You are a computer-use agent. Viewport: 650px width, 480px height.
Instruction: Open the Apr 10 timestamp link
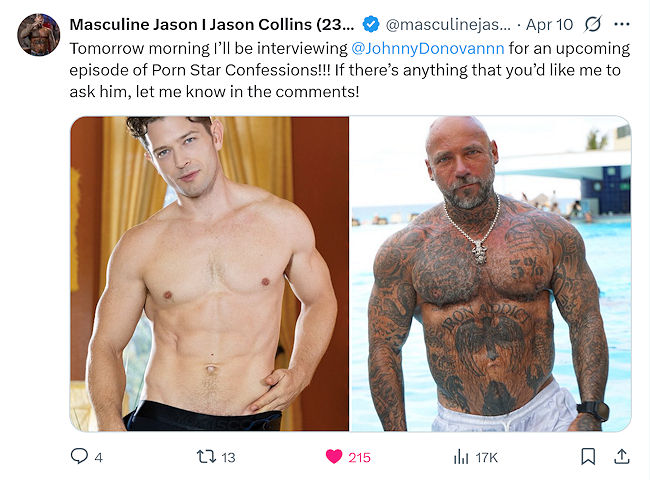point(549,25)
